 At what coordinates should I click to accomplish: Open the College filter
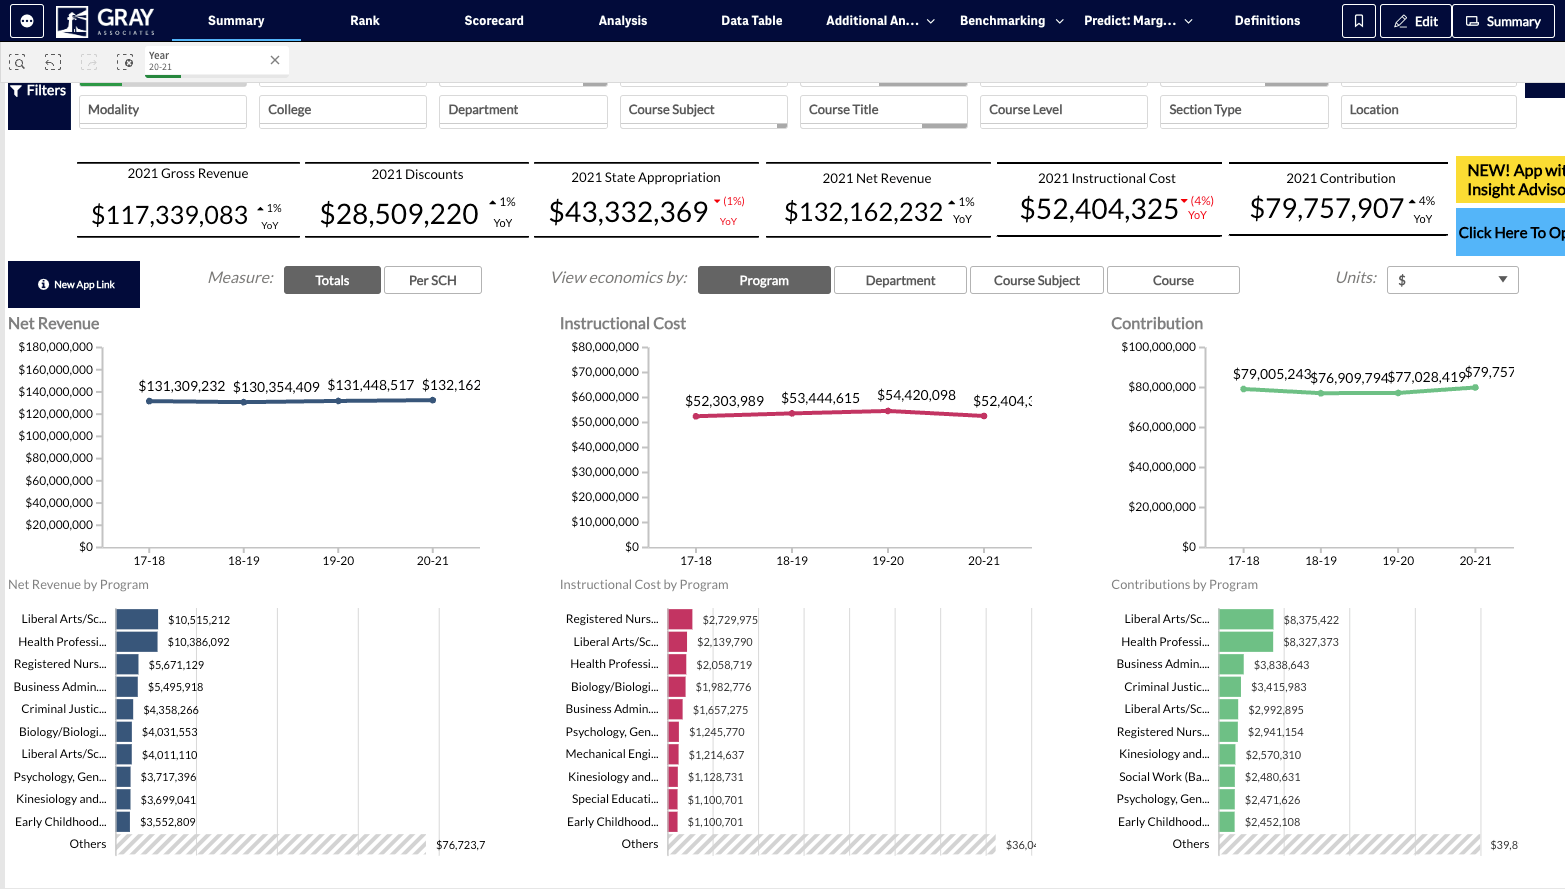343,110
